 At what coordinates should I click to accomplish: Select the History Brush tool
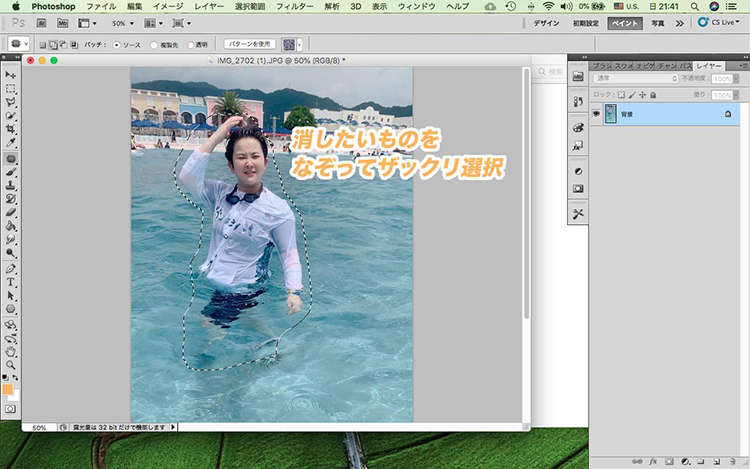tap(11, 199)
